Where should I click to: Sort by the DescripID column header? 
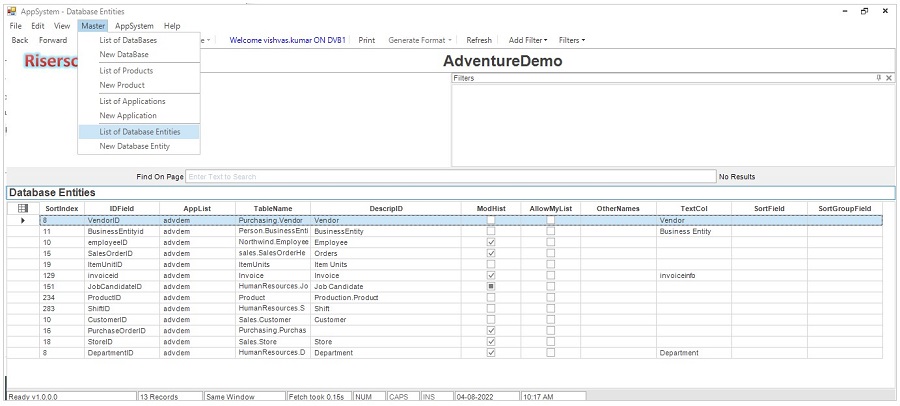coord(386,208)
